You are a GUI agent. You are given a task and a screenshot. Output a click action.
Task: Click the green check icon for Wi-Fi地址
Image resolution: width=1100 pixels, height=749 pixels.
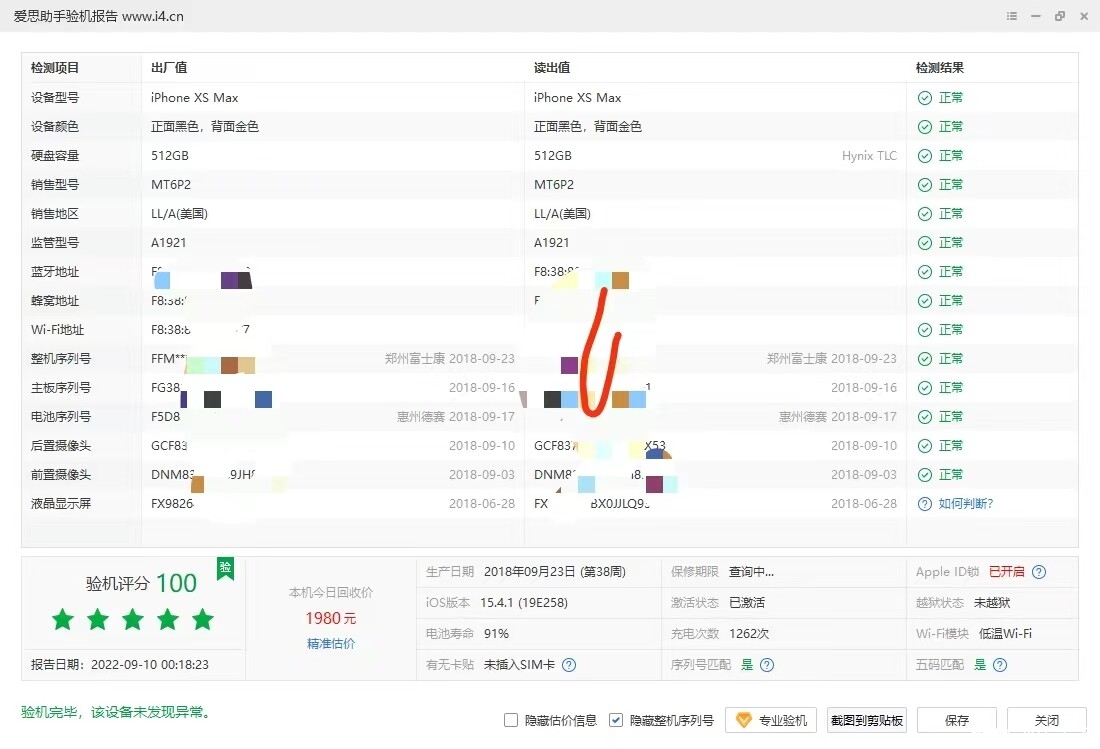(x=925, y=330)
